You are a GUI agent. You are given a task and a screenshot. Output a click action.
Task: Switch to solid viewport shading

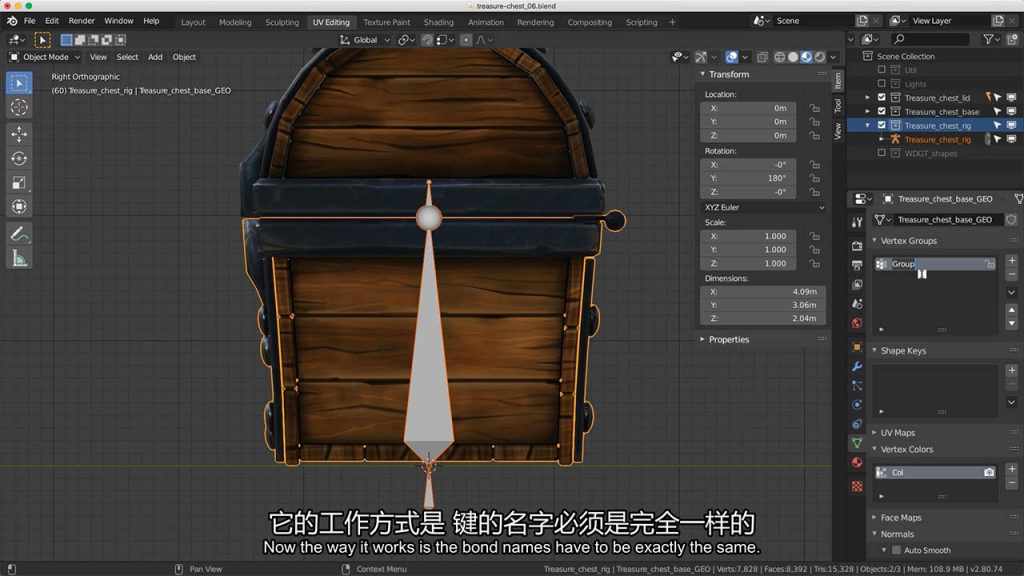tap(793, 57)
